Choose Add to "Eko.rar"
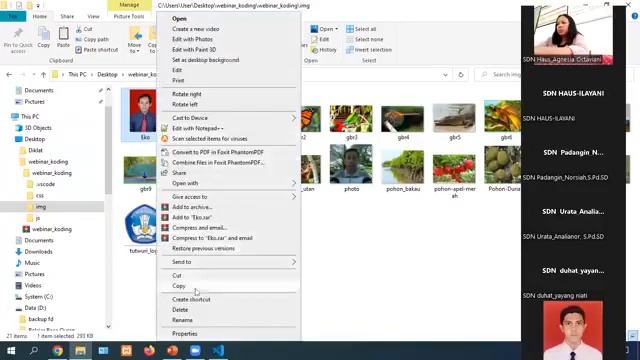The height and width of the screenshot is (360, 640). pos(229,218)
